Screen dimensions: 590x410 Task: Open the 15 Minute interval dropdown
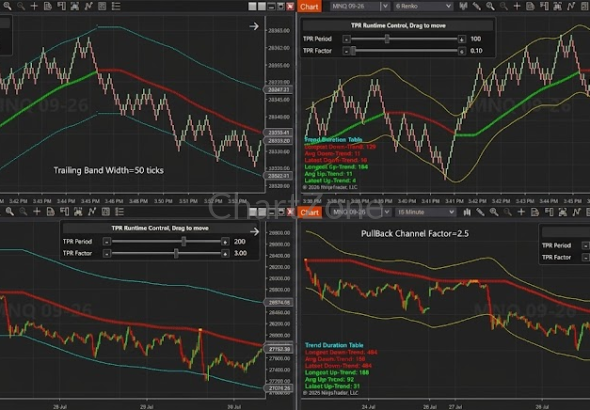coord(426,212)
